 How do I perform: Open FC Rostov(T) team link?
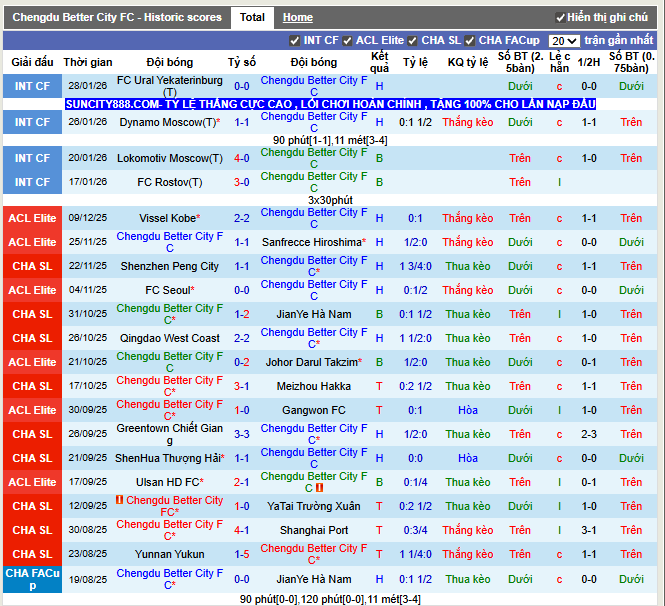click(170, 182)
